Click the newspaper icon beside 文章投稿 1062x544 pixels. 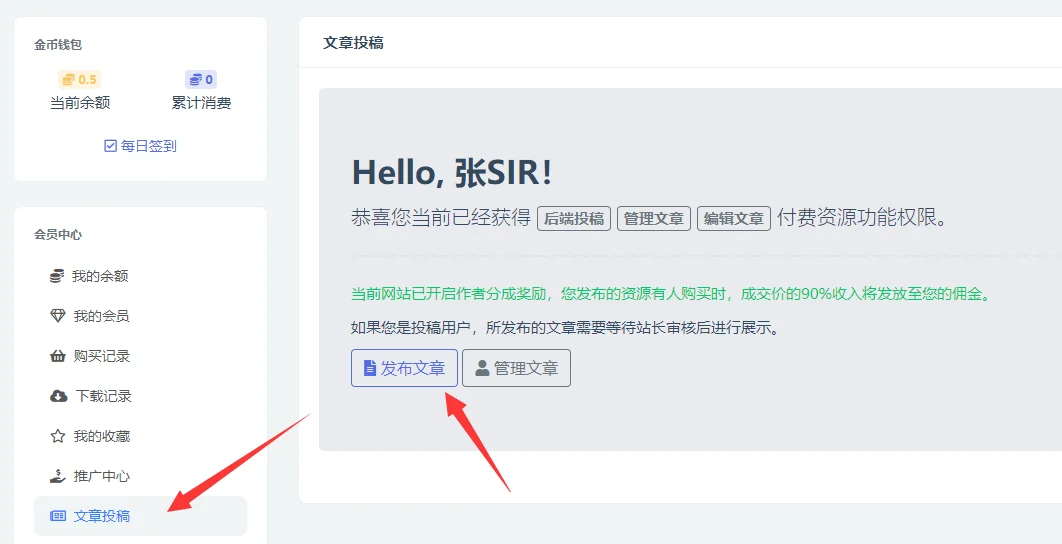[x=58, y=516]
